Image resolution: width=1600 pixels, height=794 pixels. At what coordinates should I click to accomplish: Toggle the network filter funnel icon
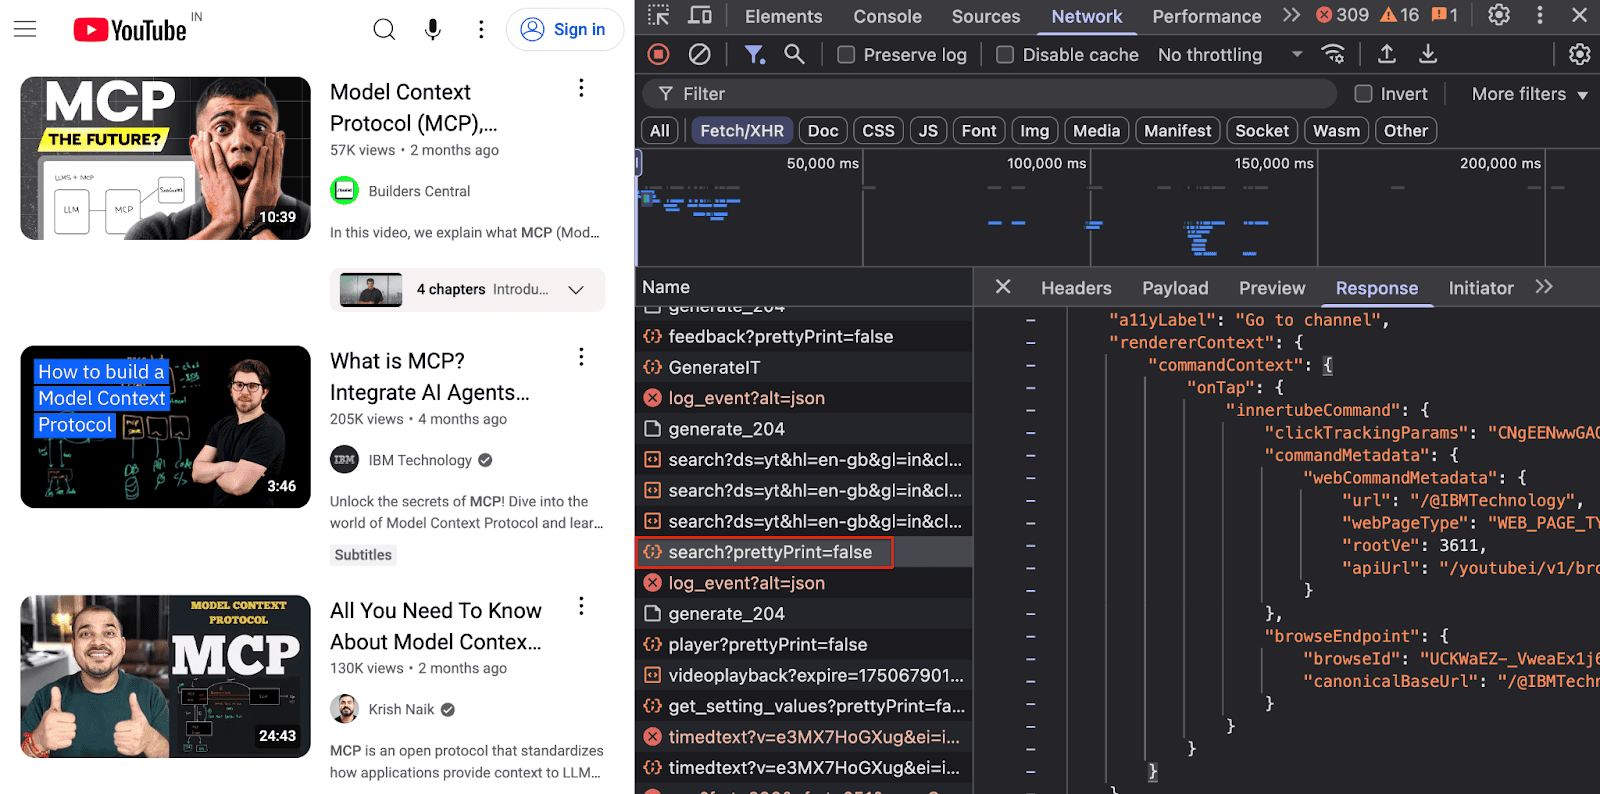(755, 54)
